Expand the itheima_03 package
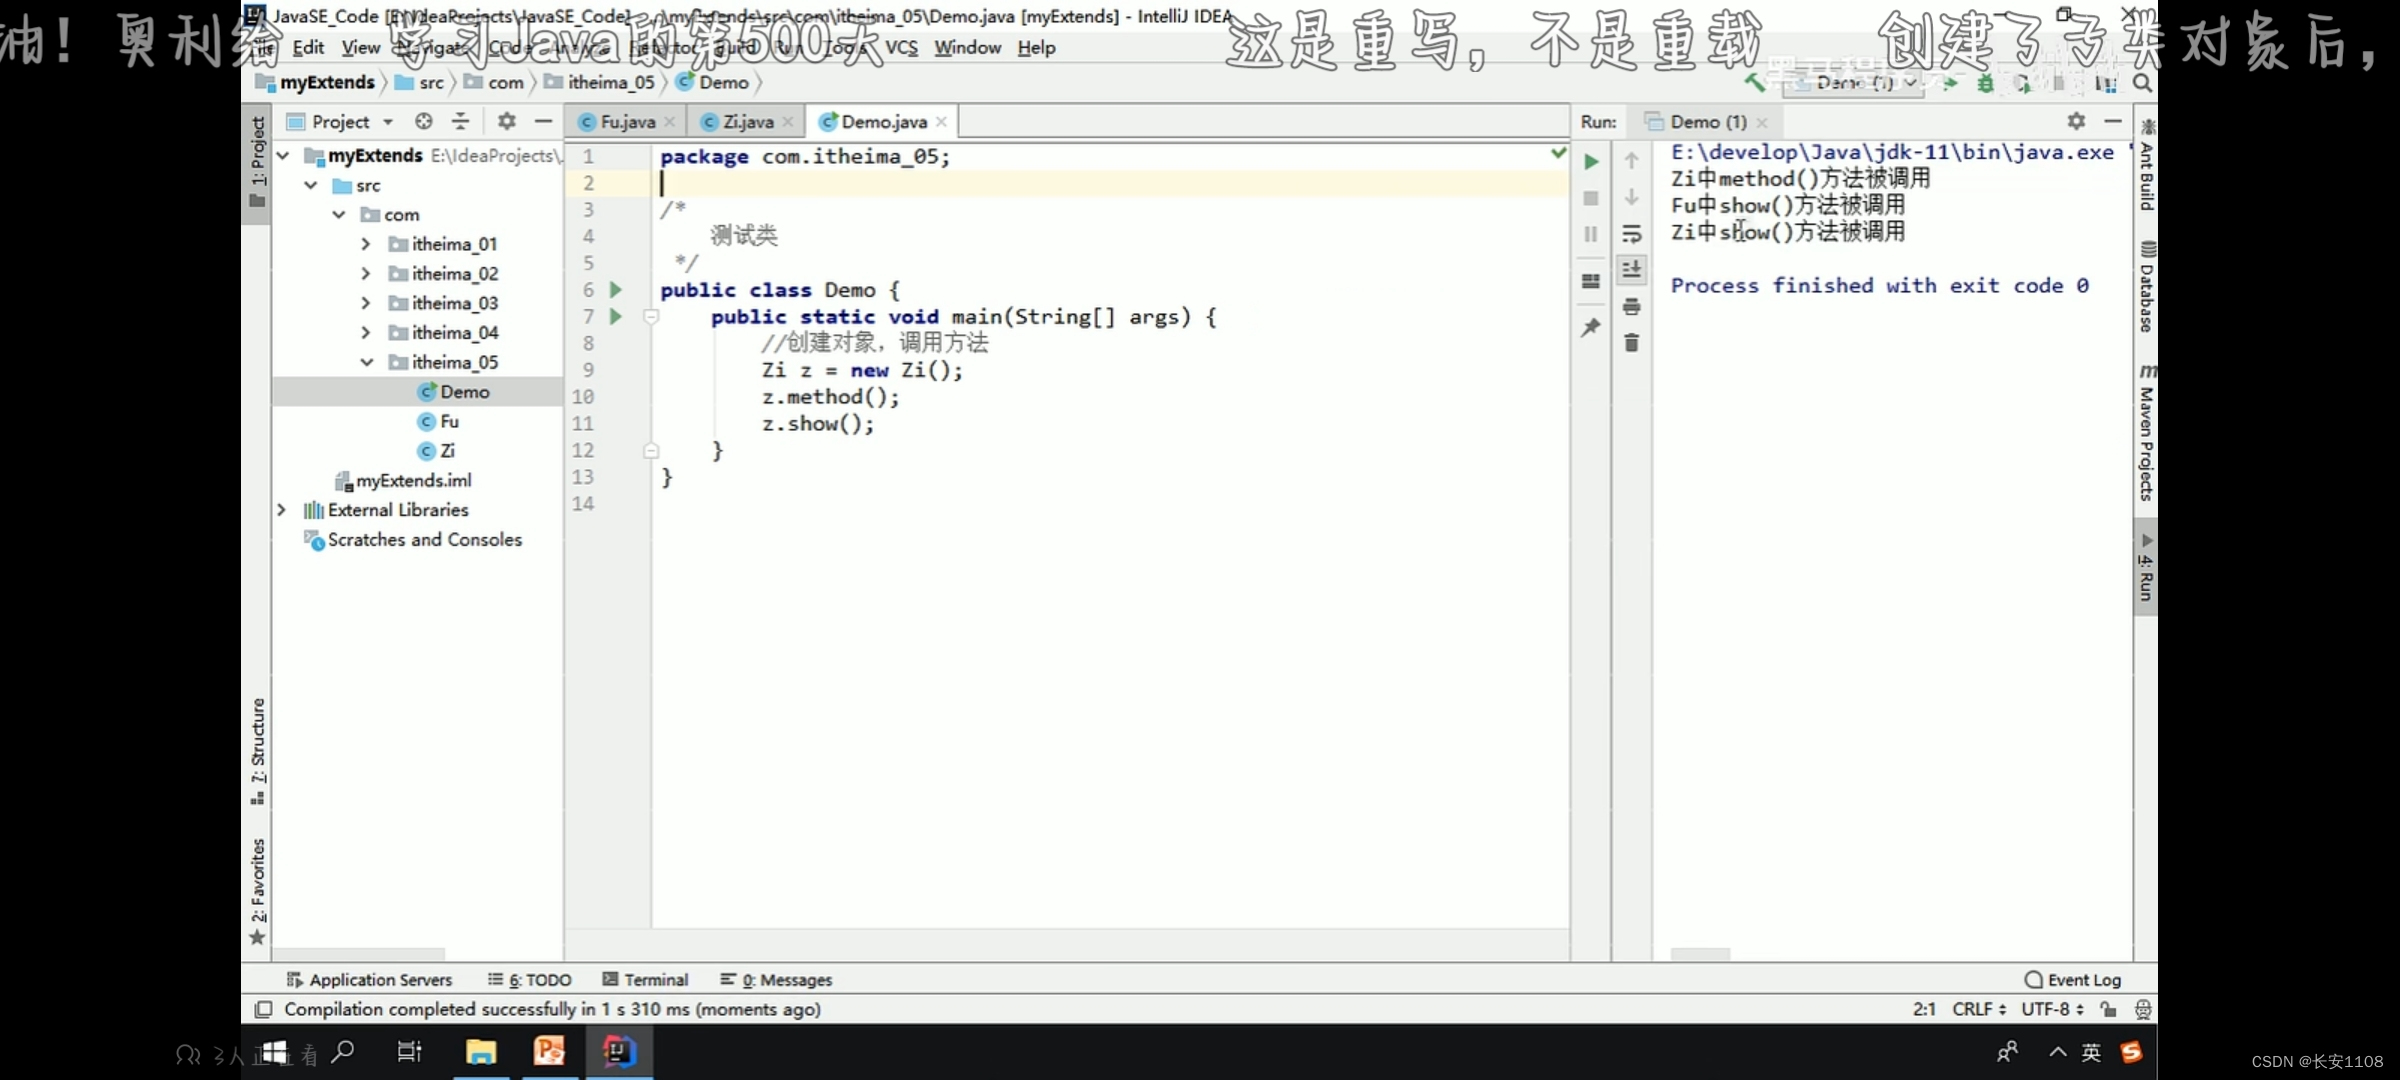The image size is (2400, 1080). click(366, 303)
